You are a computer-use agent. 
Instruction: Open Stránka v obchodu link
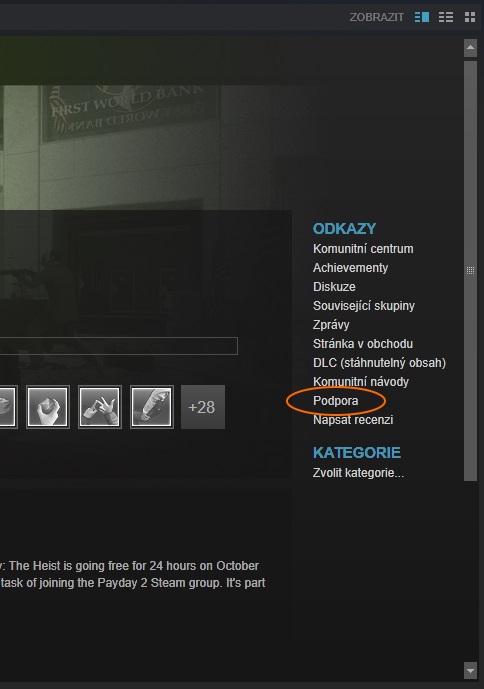pyautogui.click(x=363, y=344)
